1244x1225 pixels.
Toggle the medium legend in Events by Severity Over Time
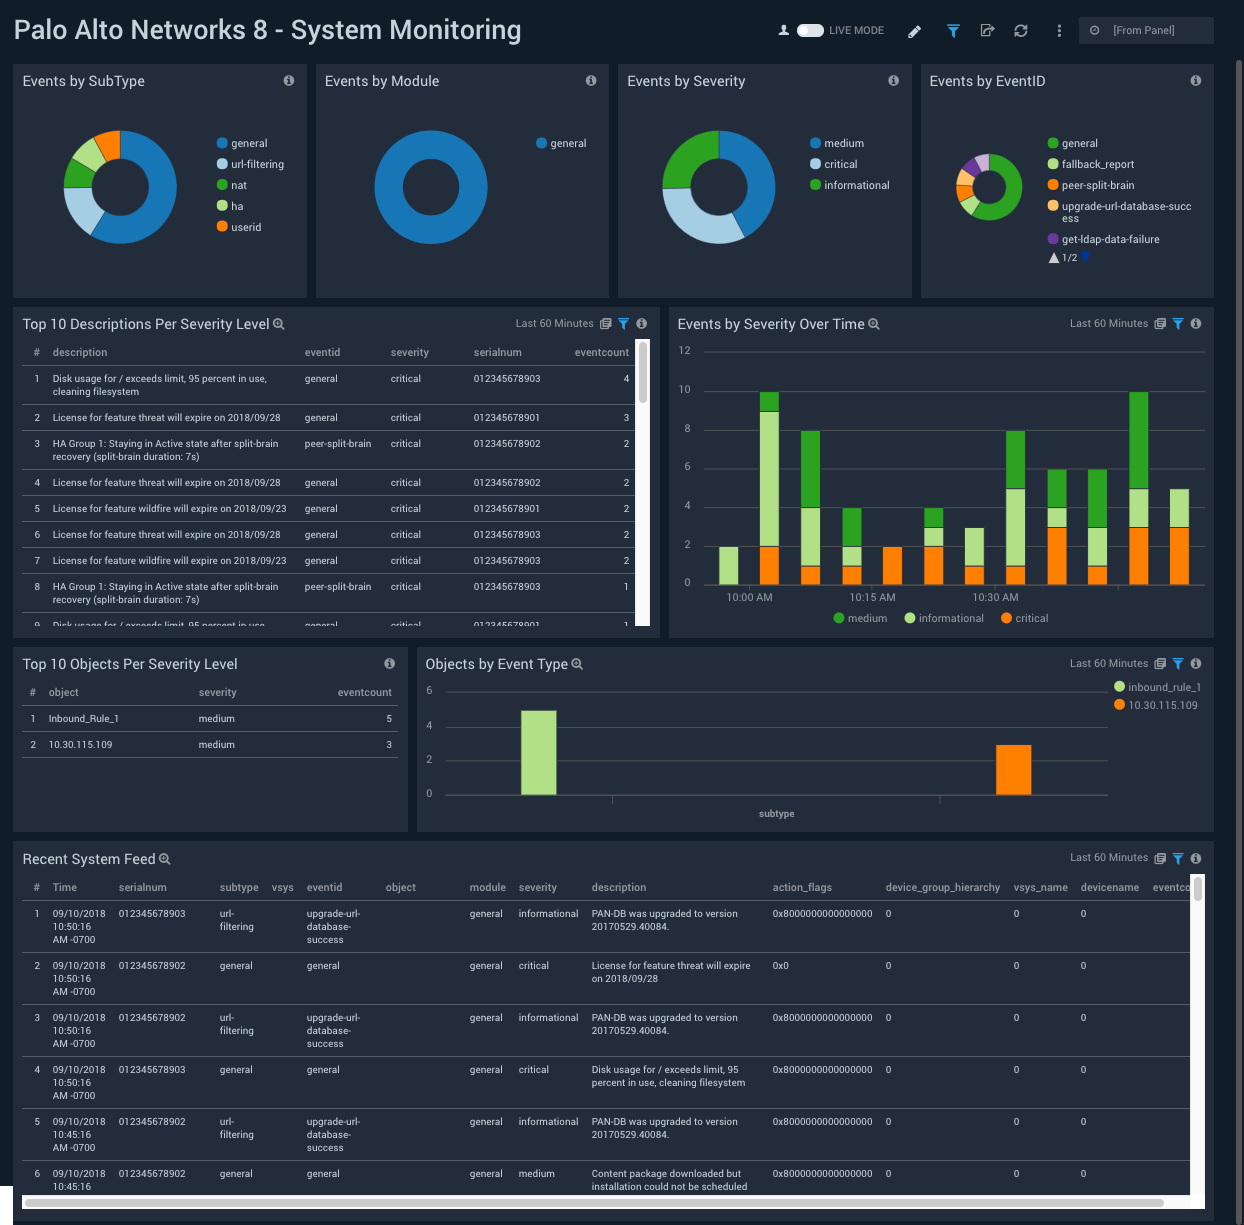coord(861,618)
